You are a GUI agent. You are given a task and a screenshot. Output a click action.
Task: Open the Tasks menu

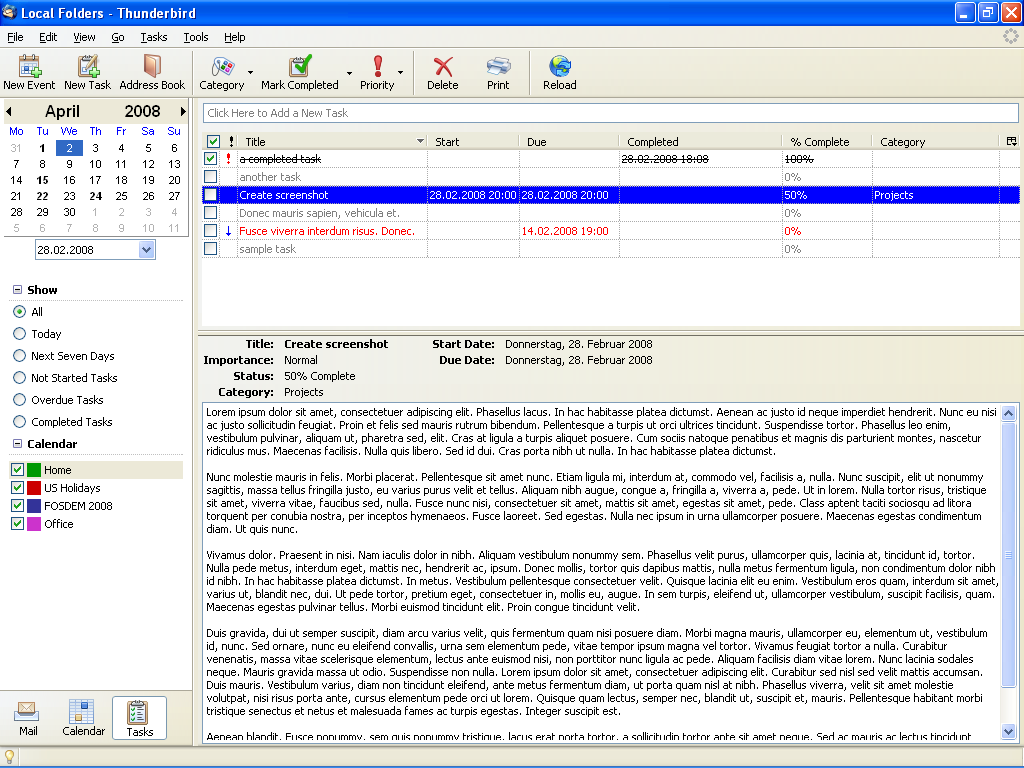pos(153,37)
